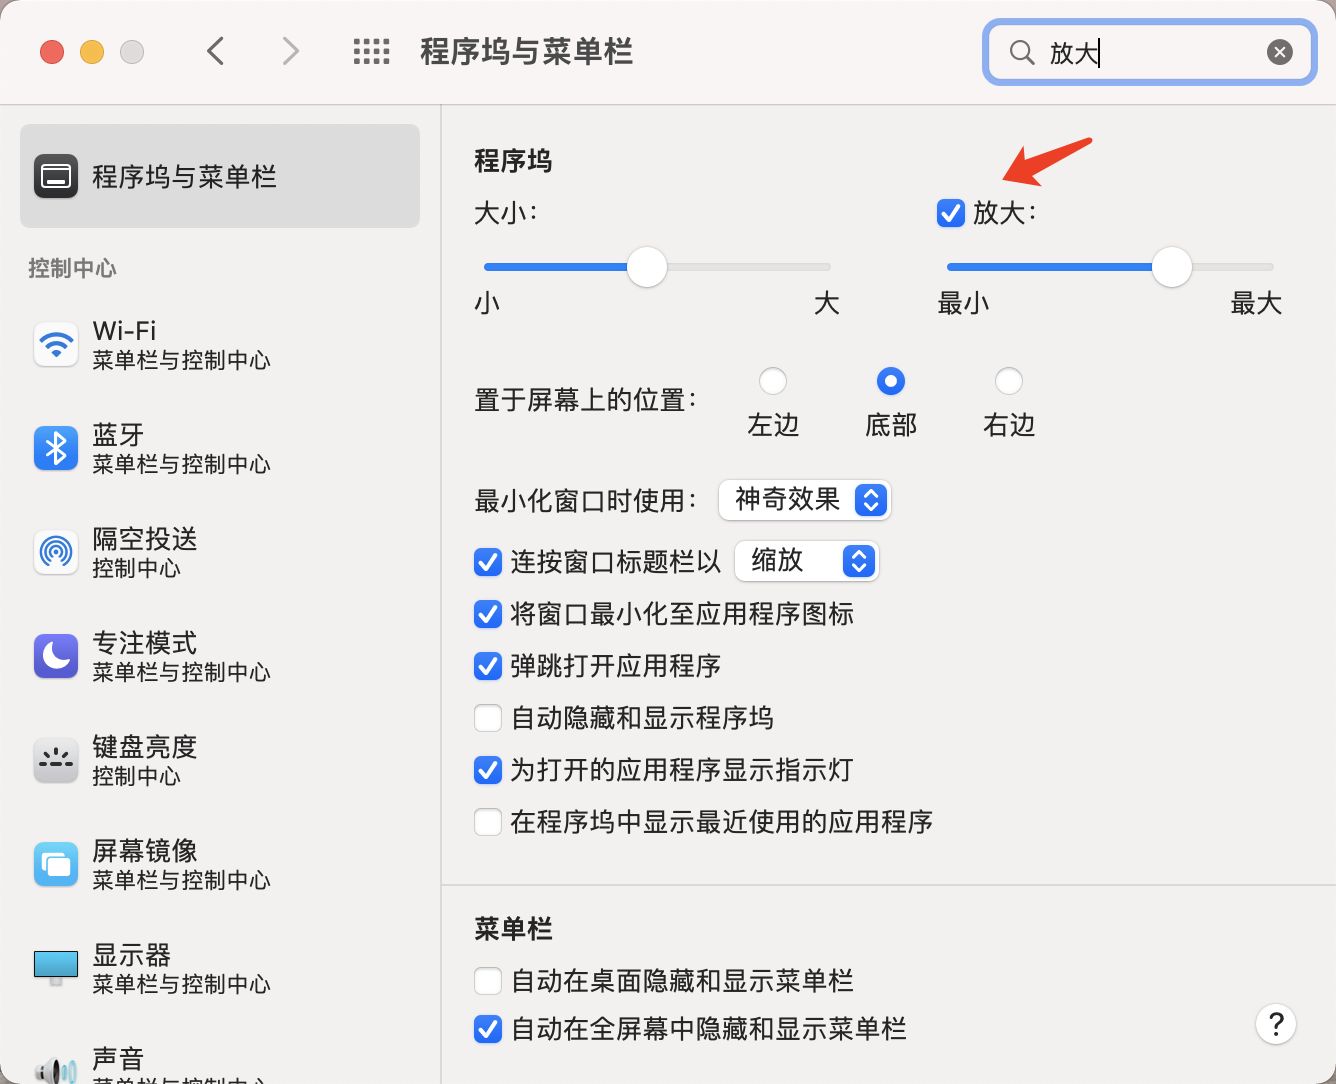Viewport: 1336px width, 1084px height.
Task: Click the Wi-Fi icon in sidebar
Action: tap(56, 345)
